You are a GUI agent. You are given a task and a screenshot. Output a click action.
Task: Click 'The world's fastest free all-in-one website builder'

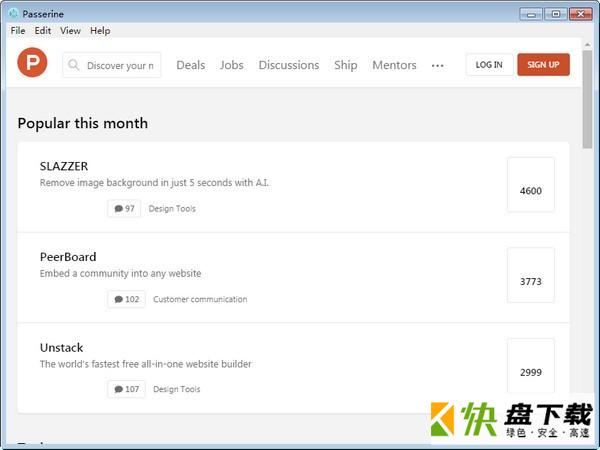click(x=146, y=364)
